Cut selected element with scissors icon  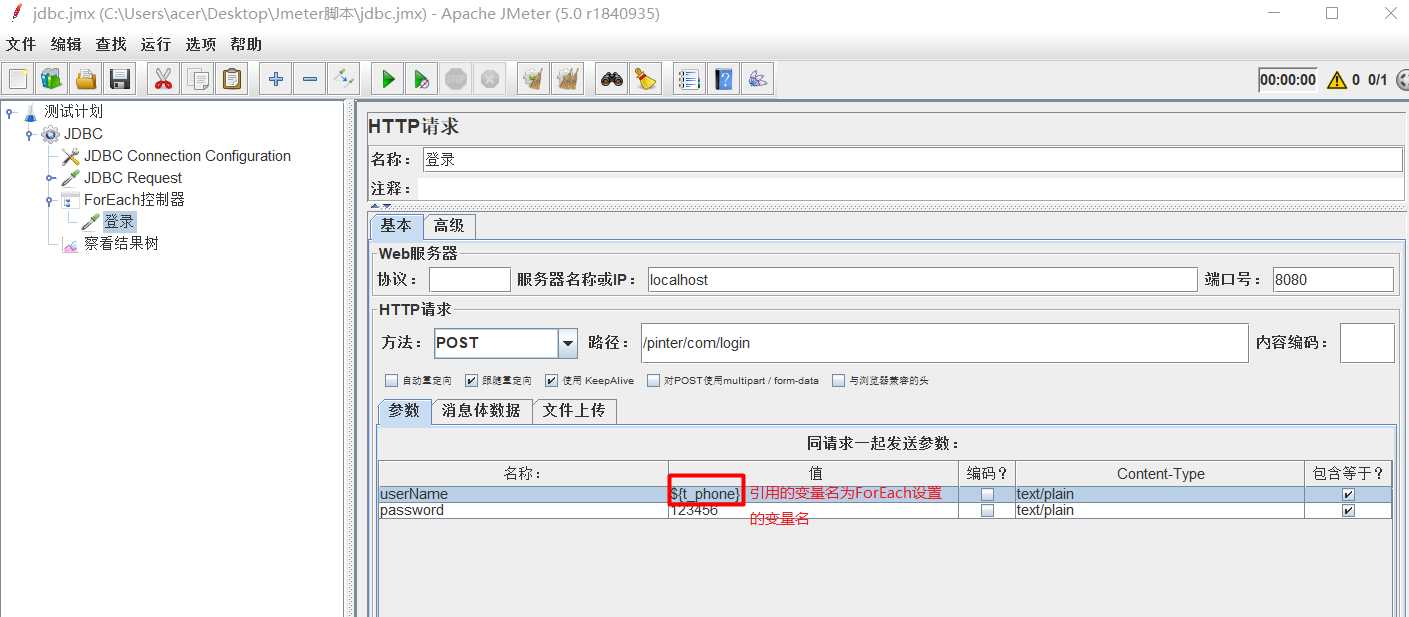pyautogui.click(x=163, y=79)
